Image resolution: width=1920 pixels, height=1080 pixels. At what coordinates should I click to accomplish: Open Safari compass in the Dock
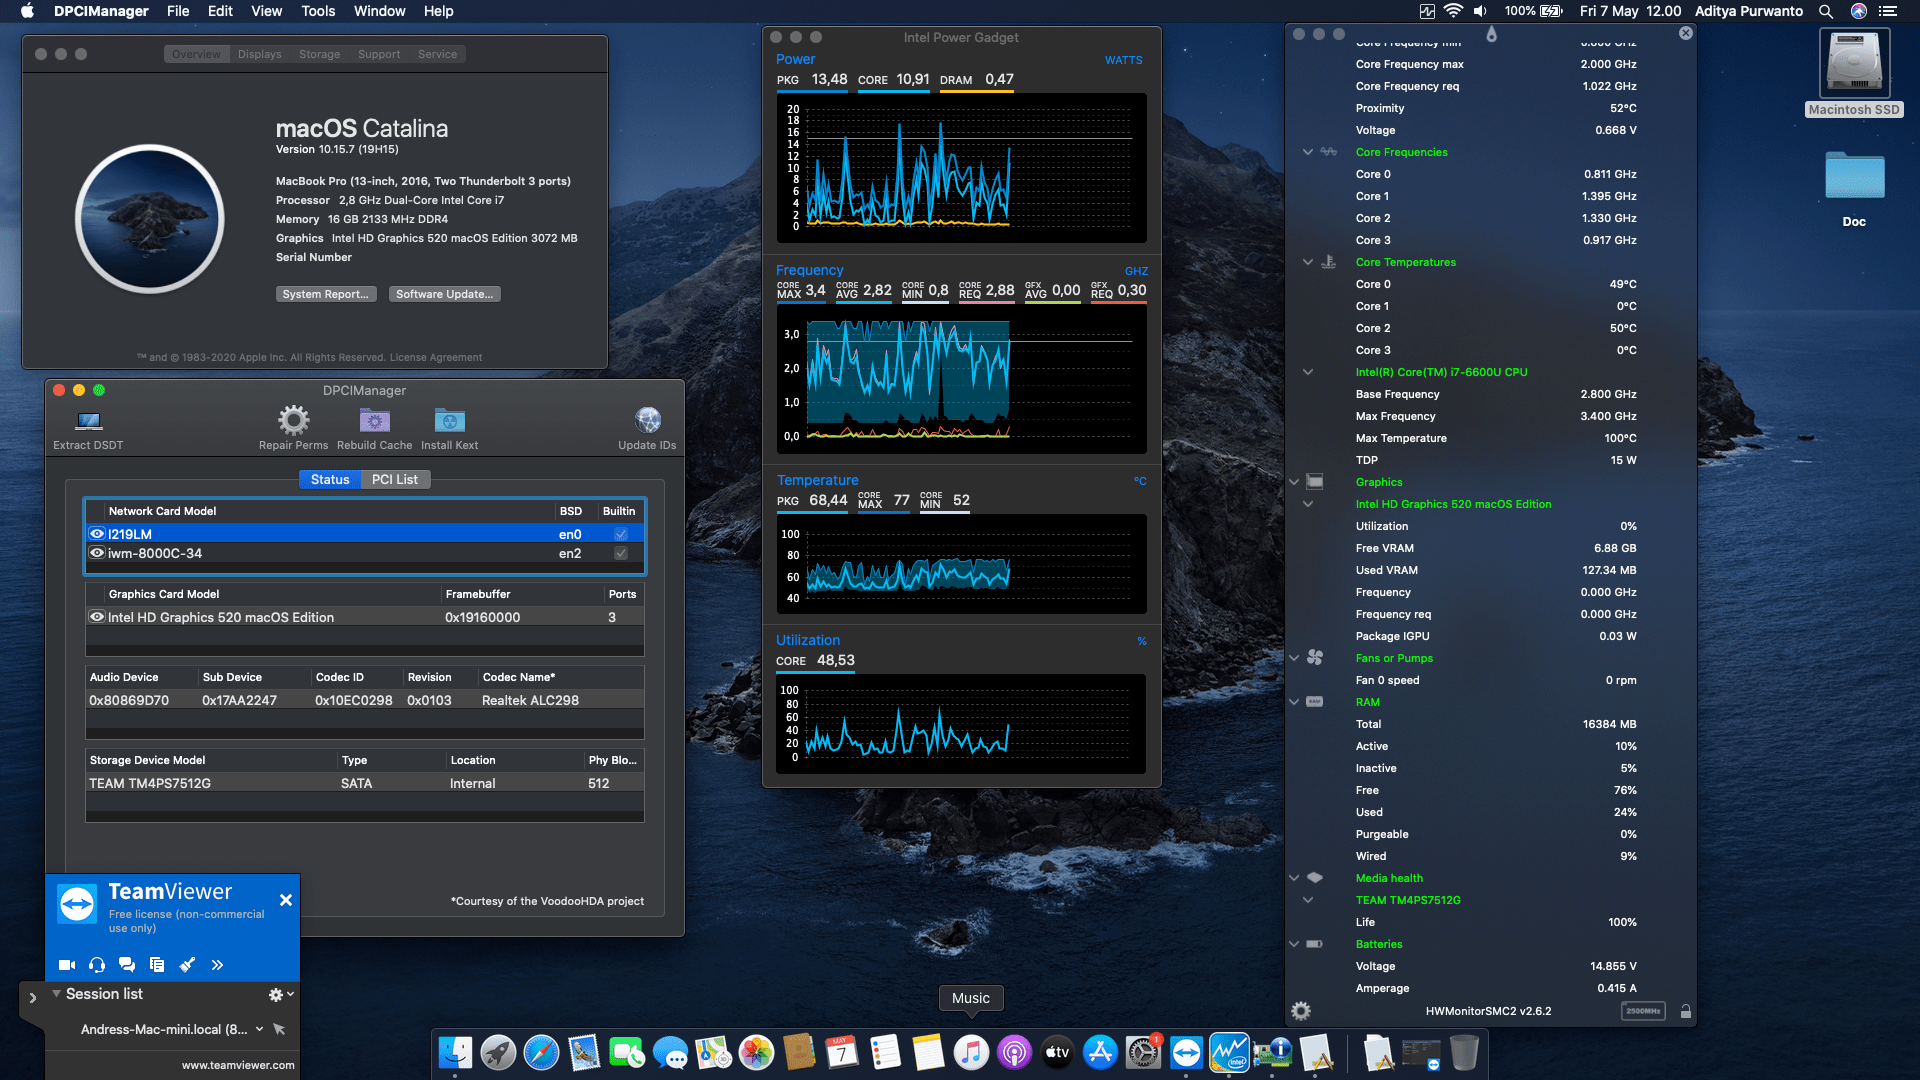[x=541, y=1052]
